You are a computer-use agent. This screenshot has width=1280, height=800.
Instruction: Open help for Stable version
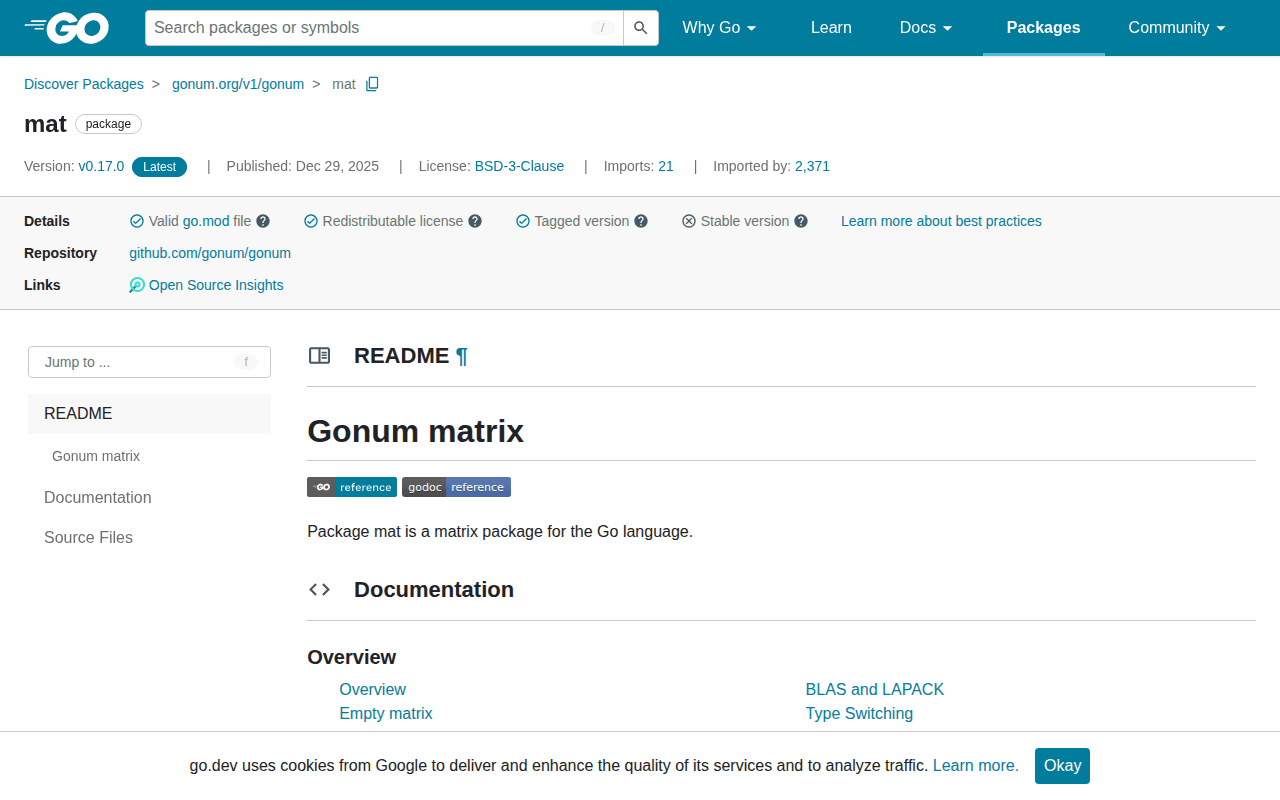click(801, 221)
